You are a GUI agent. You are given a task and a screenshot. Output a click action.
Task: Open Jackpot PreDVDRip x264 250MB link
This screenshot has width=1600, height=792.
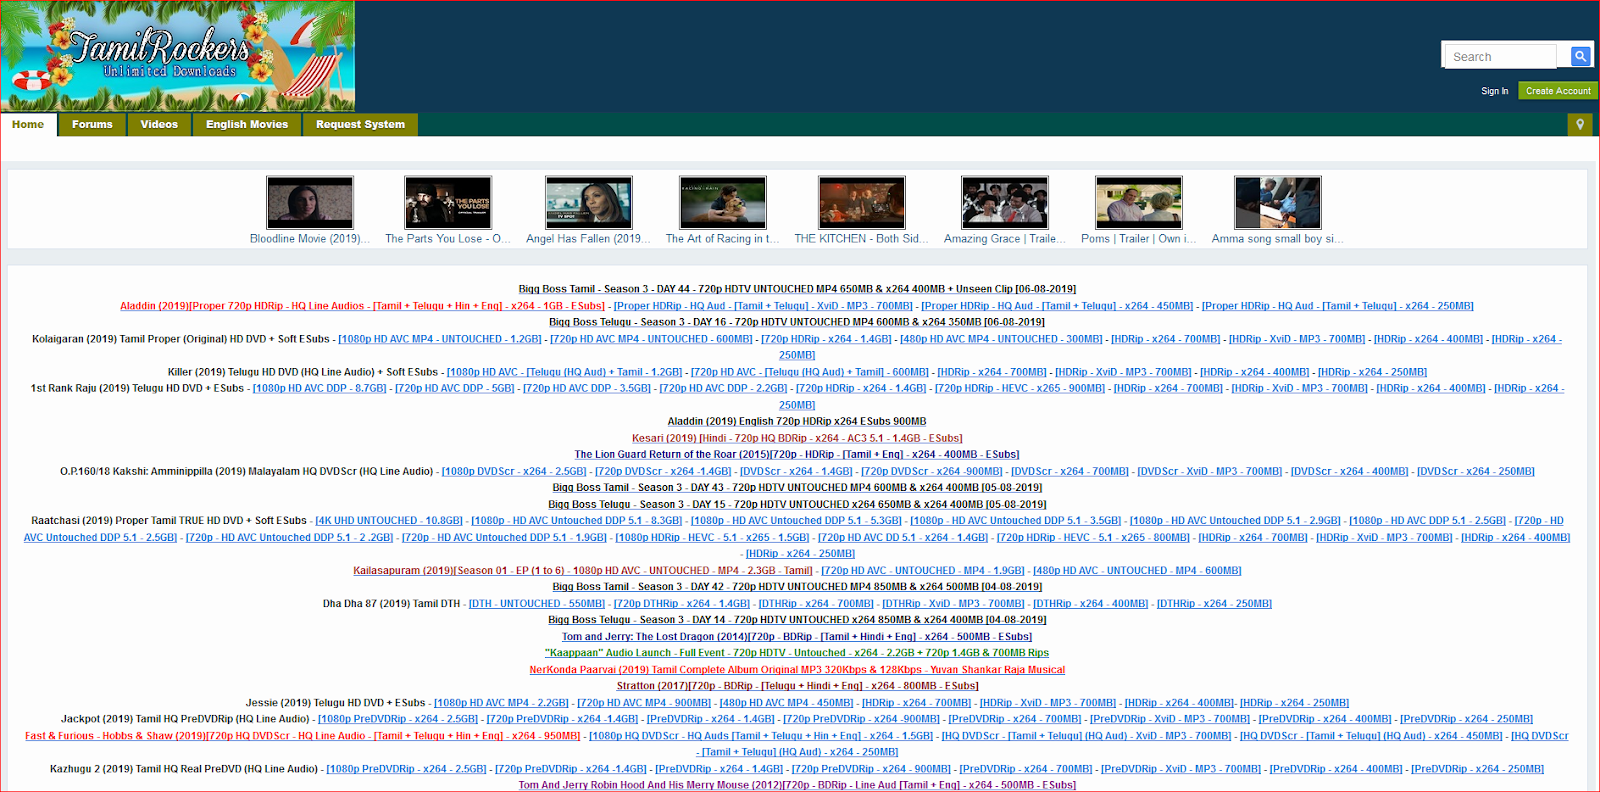[1467, 719]
